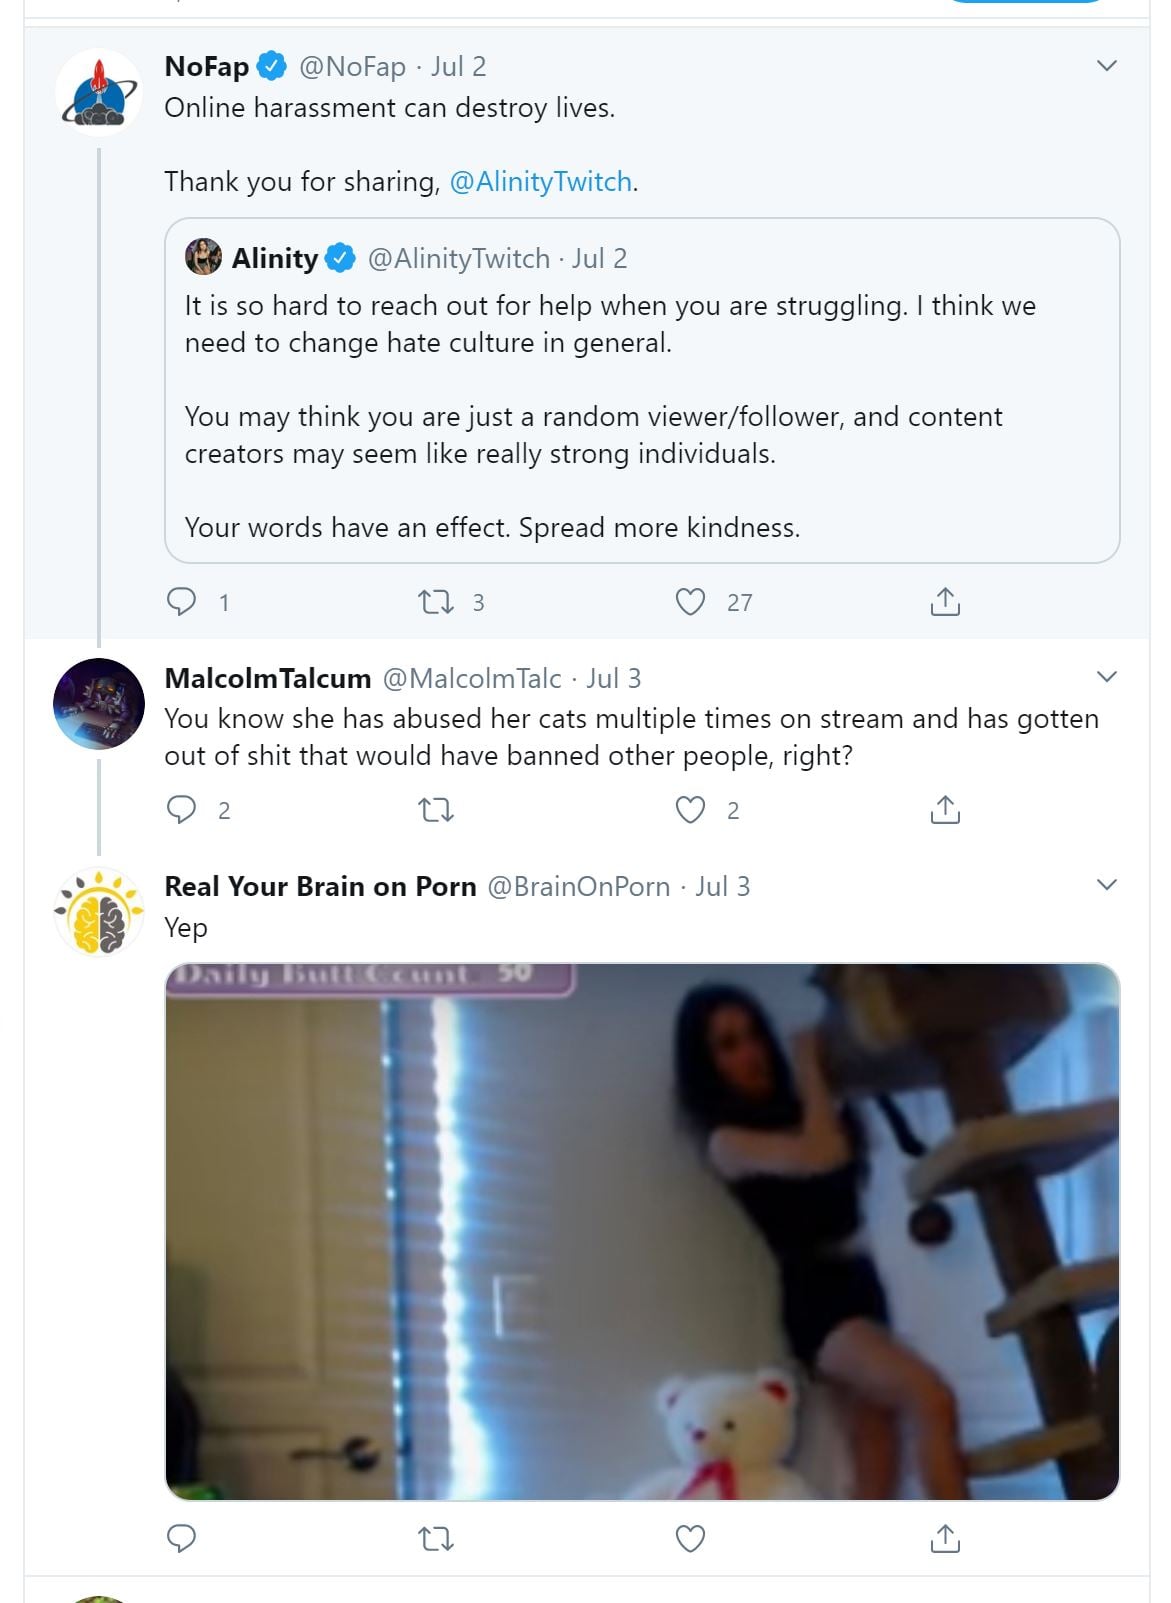Share the NoFap tweet
1171x1603 pixels.
pyautogui.click(x=945, y=601)
